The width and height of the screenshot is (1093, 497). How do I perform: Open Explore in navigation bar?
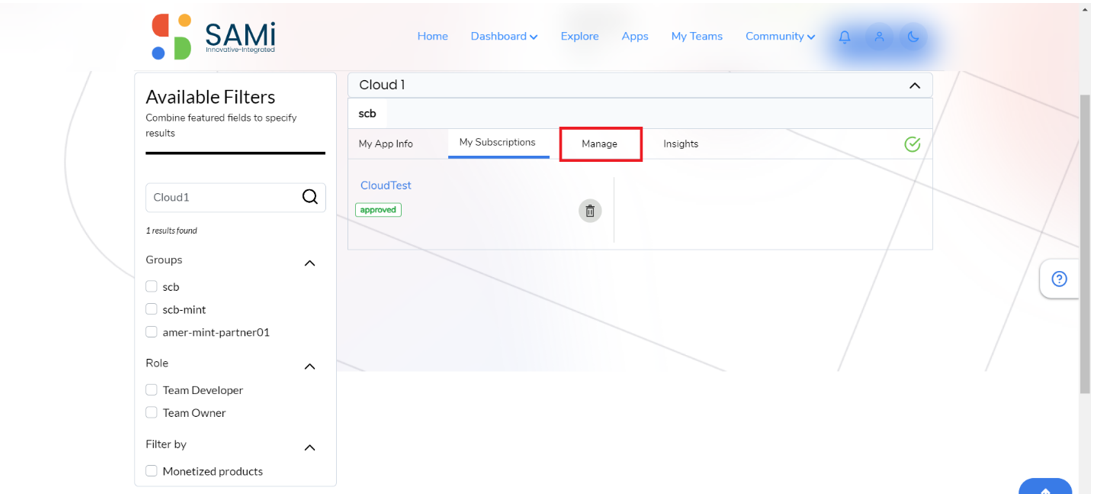click(579, 36)
